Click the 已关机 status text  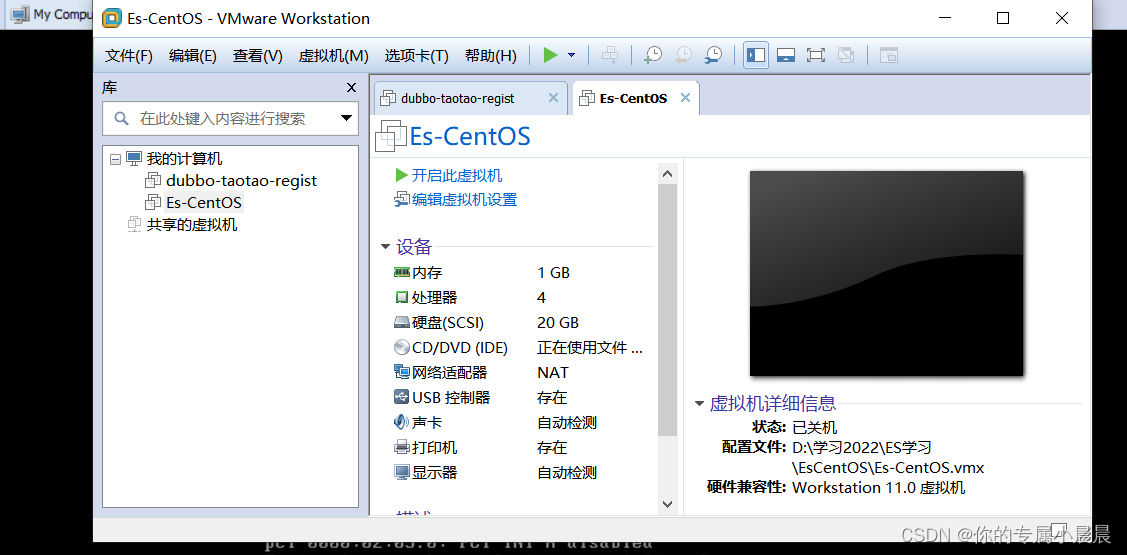tap(814, 428)
